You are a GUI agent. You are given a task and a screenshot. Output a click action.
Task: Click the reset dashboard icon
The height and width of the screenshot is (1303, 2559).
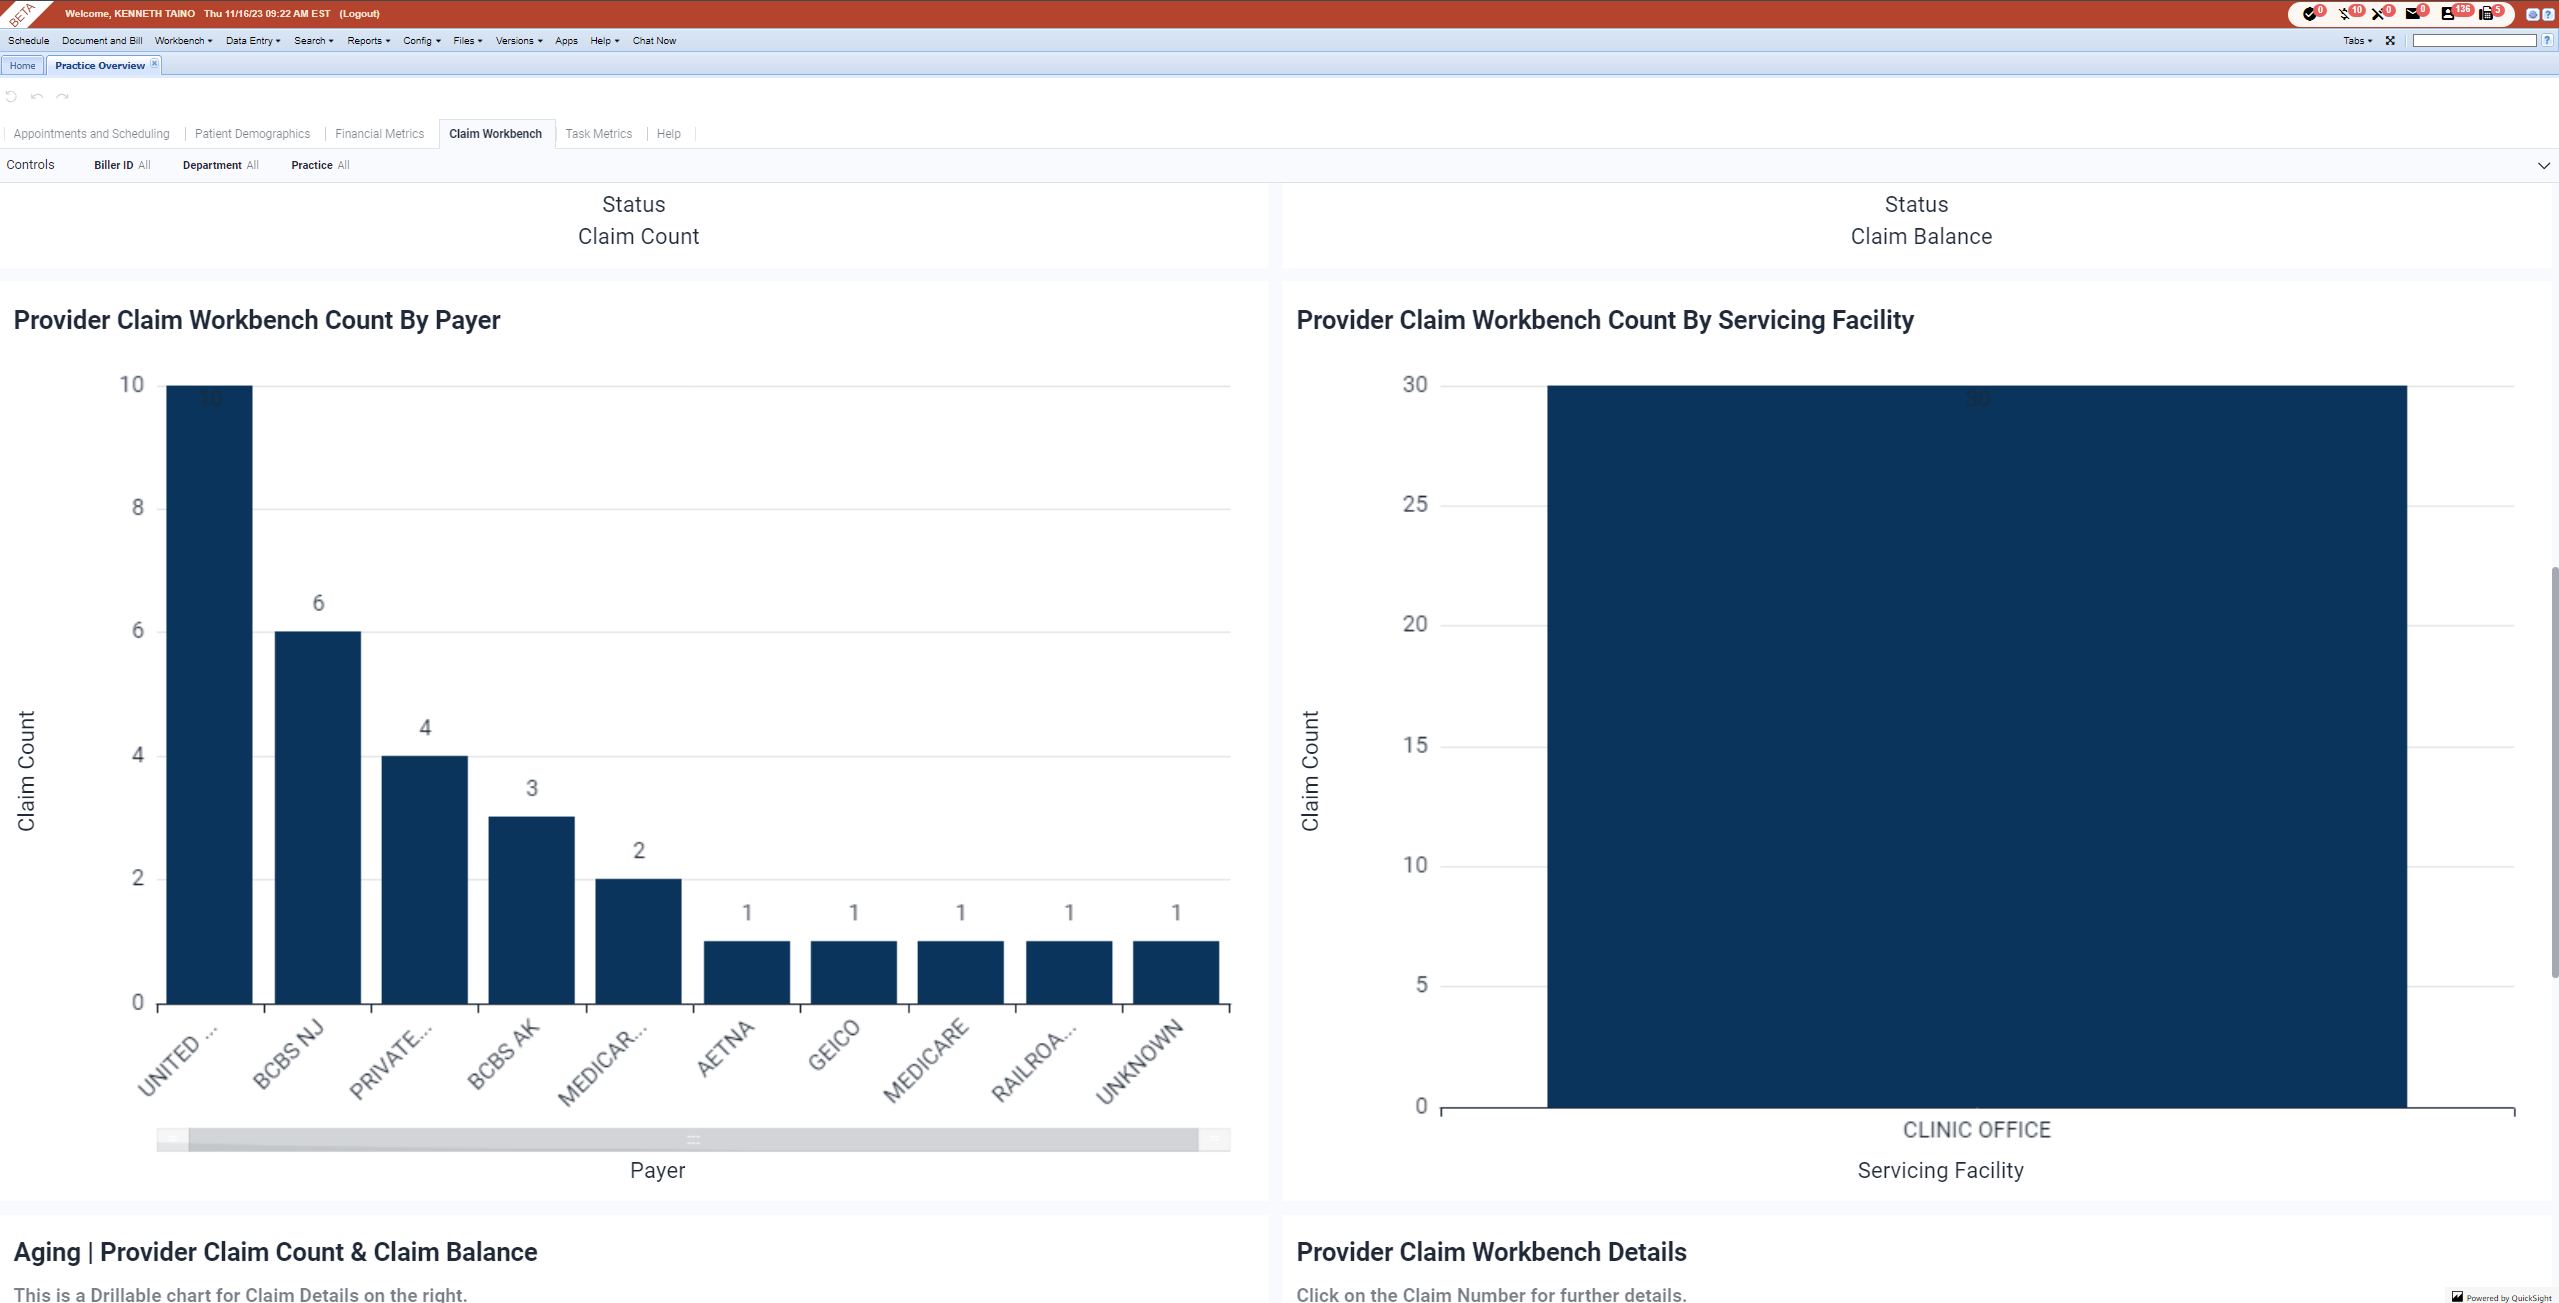pyautogui.click(x=11, y=97)
